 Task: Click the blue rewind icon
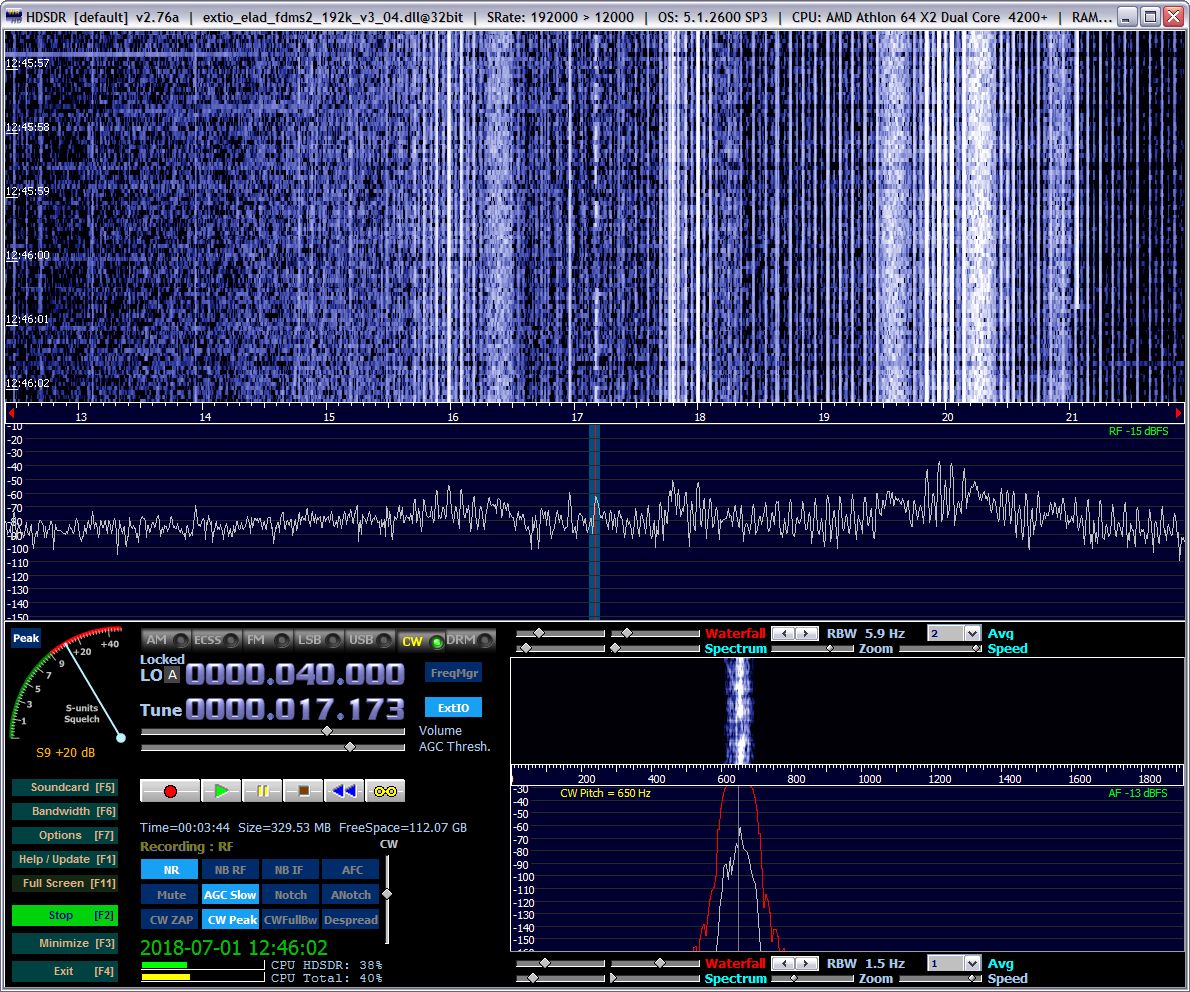(x=344, y=791)
